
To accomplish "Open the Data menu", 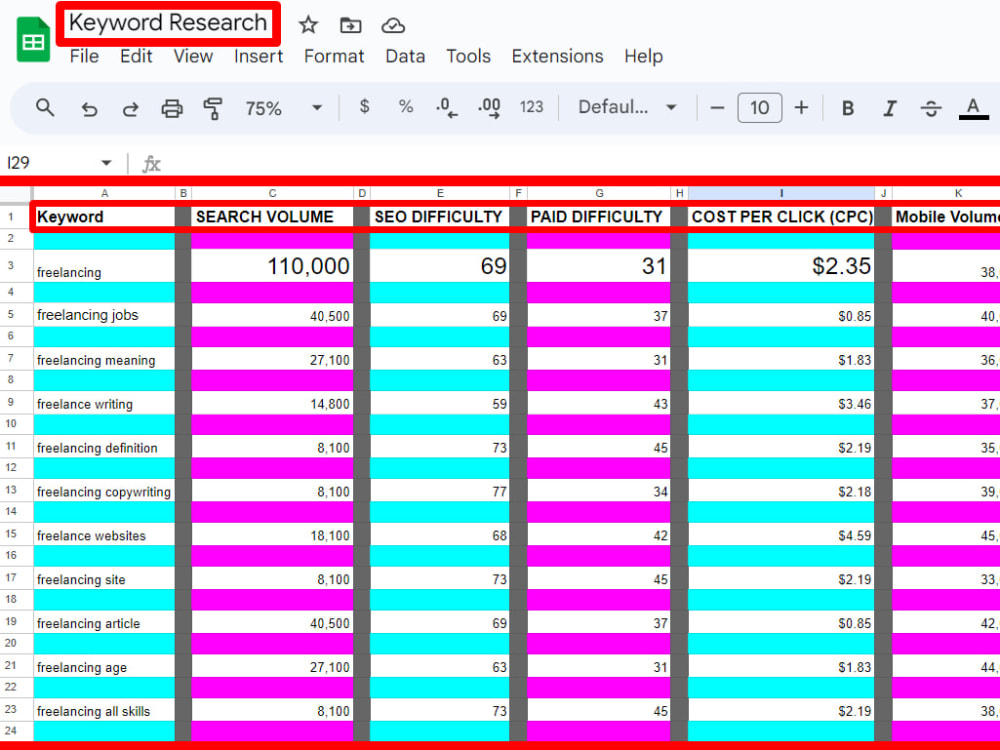I will [405, 56].
